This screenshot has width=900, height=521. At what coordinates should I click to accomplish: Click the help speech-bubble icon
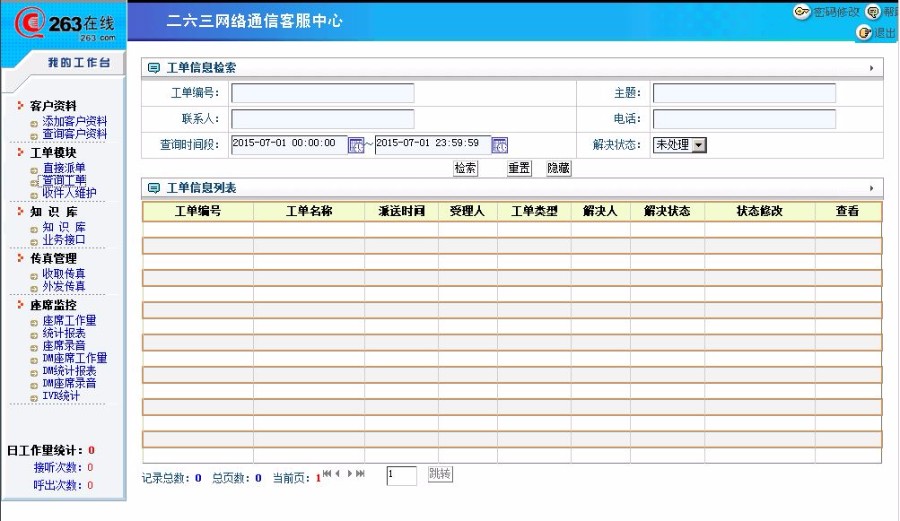pos(873,11)
